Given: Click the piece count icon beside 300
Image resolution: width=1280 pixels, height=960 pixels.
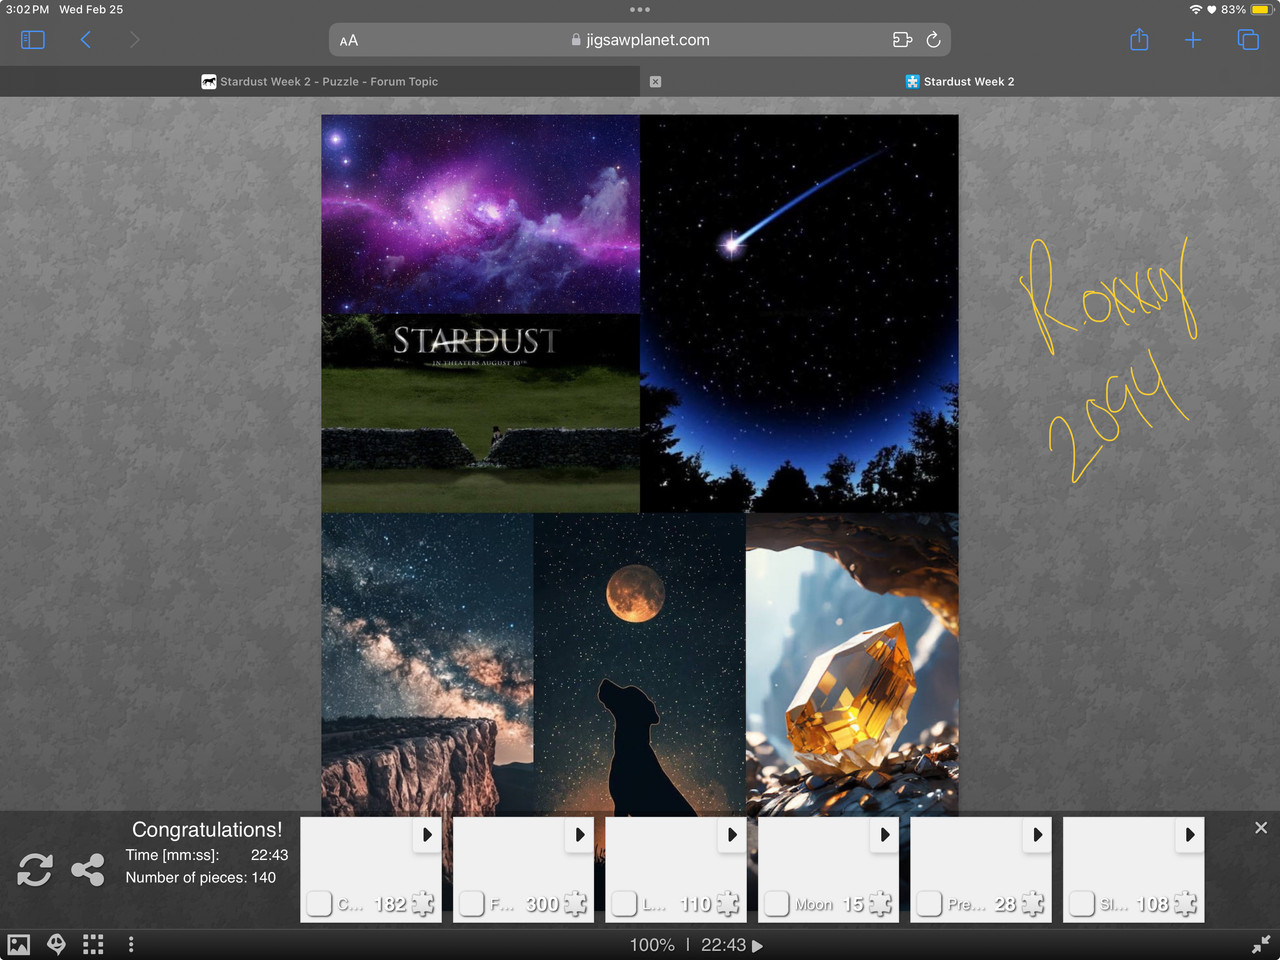Looking at the screenshot, I should (x=575, y=904).
